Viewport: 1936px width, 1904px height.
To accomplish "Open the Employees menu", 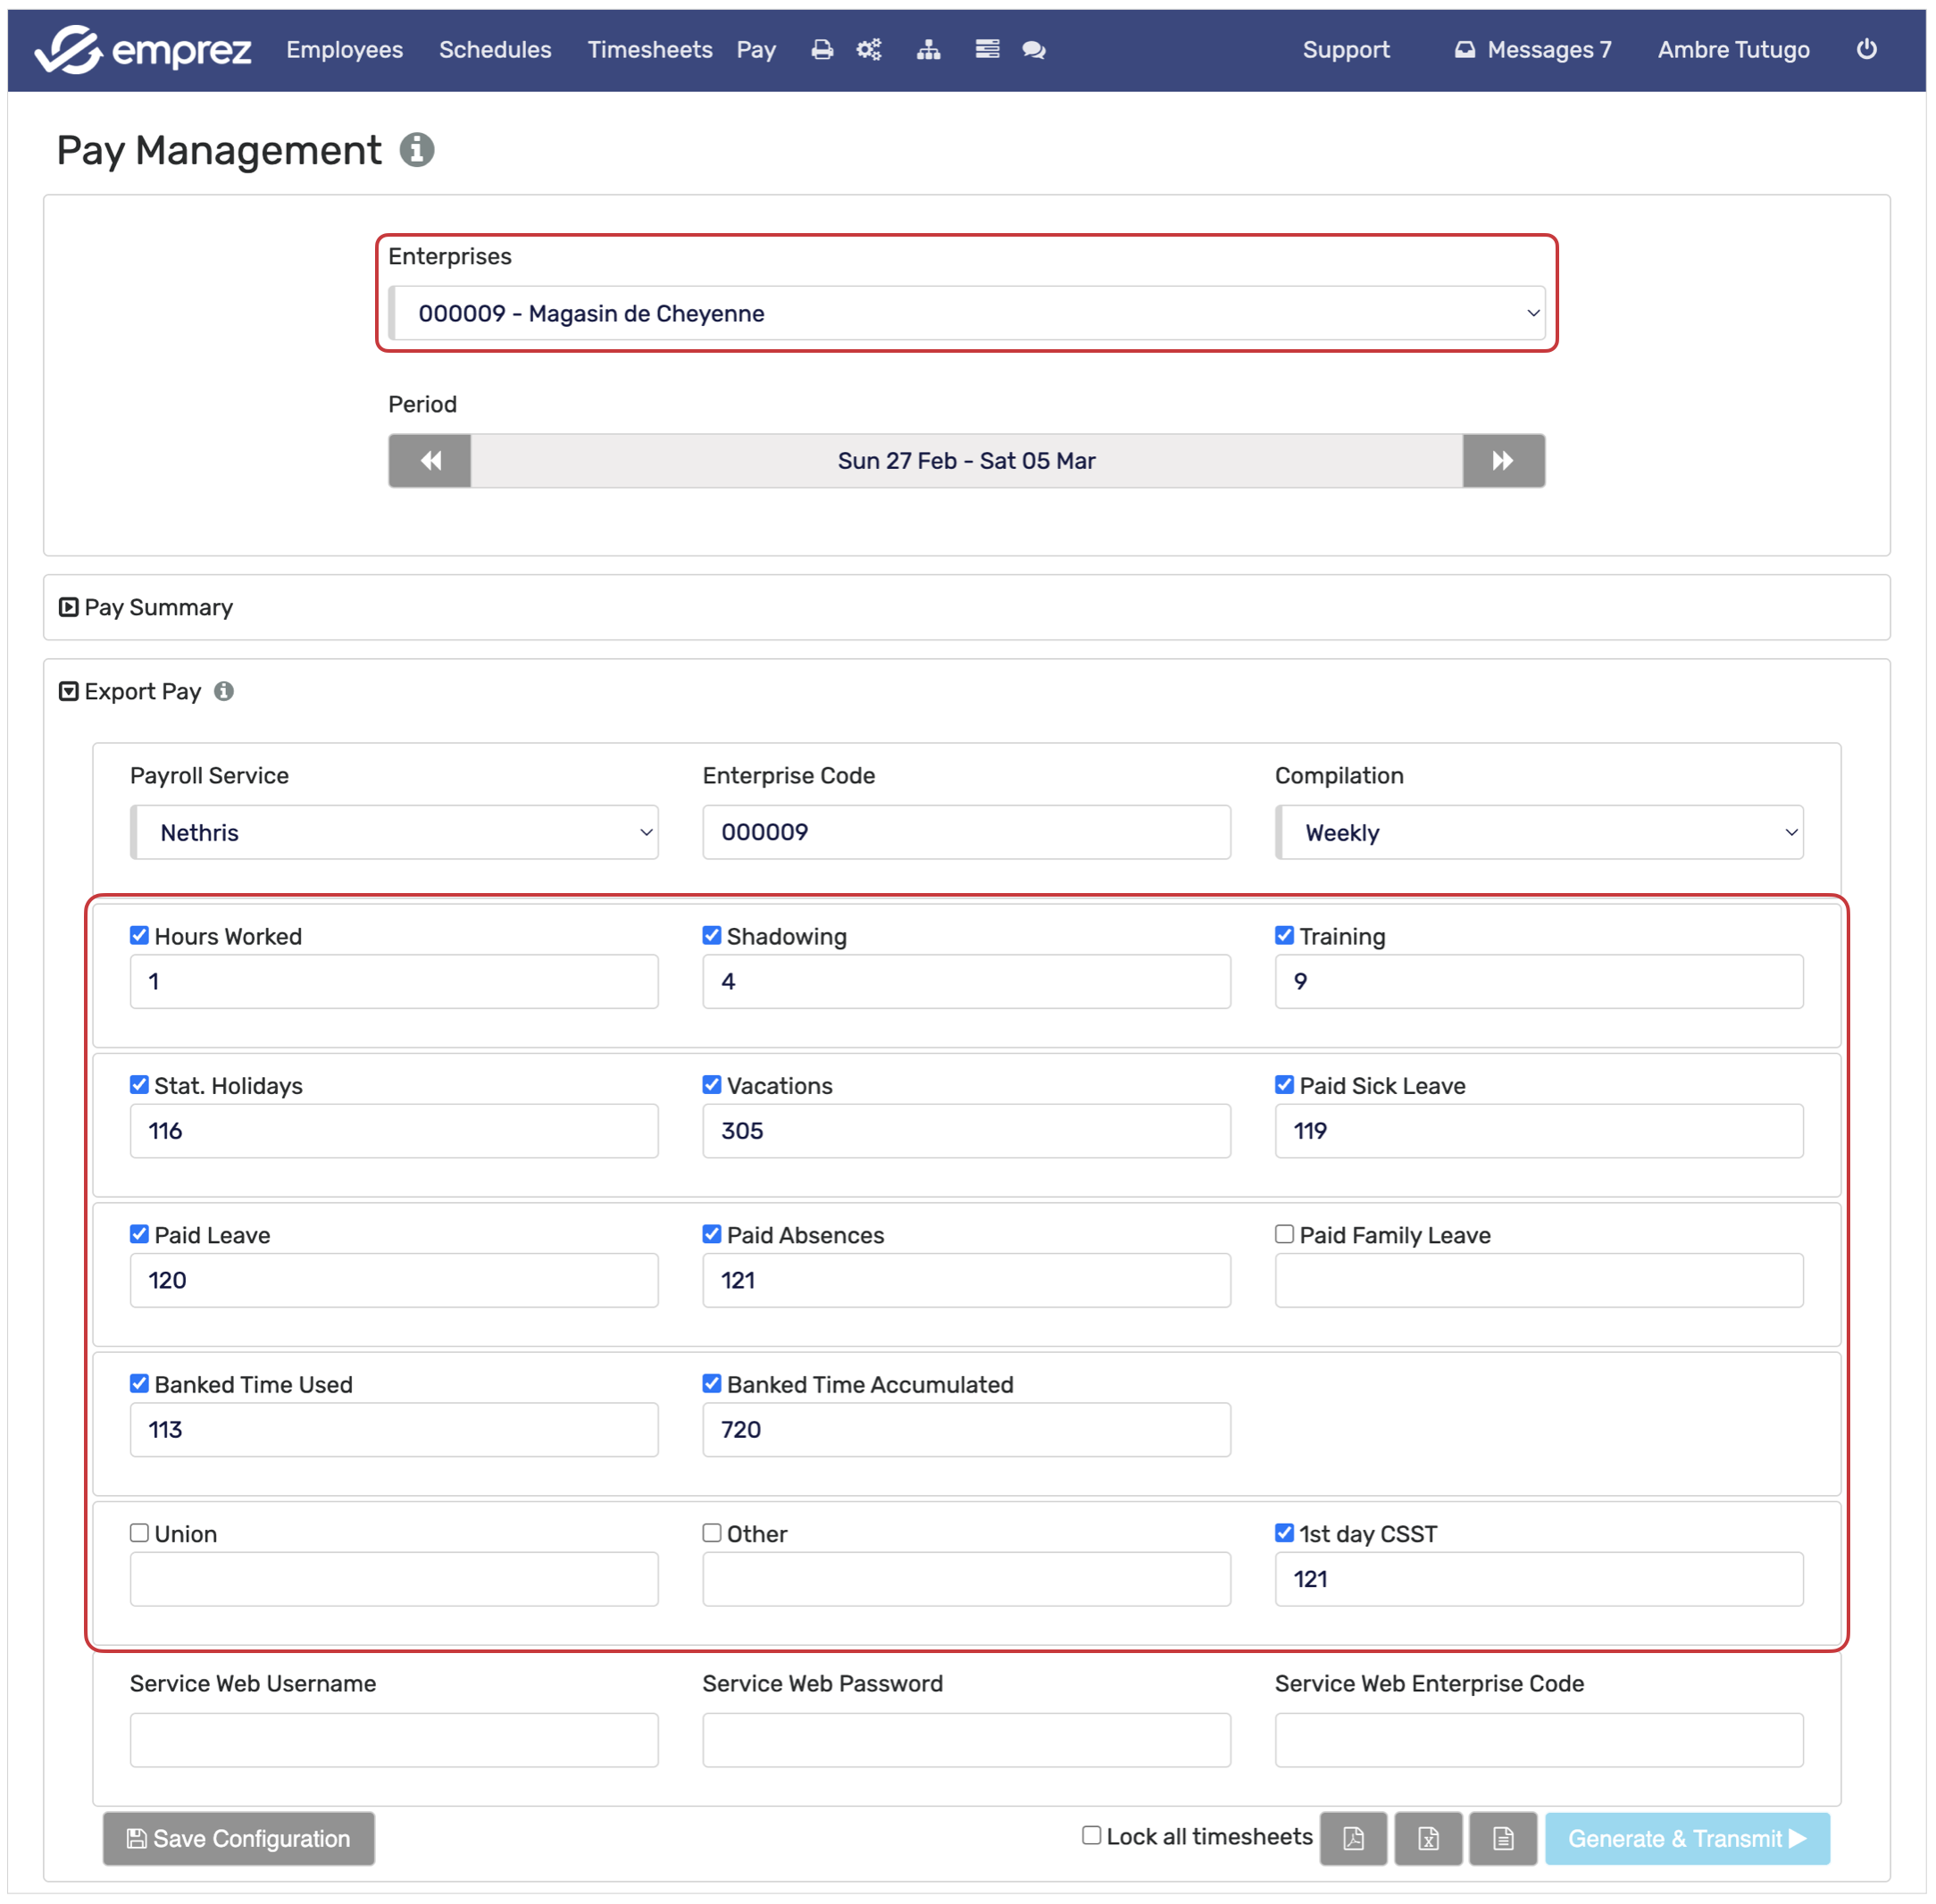I will click(x=344, y=50).
